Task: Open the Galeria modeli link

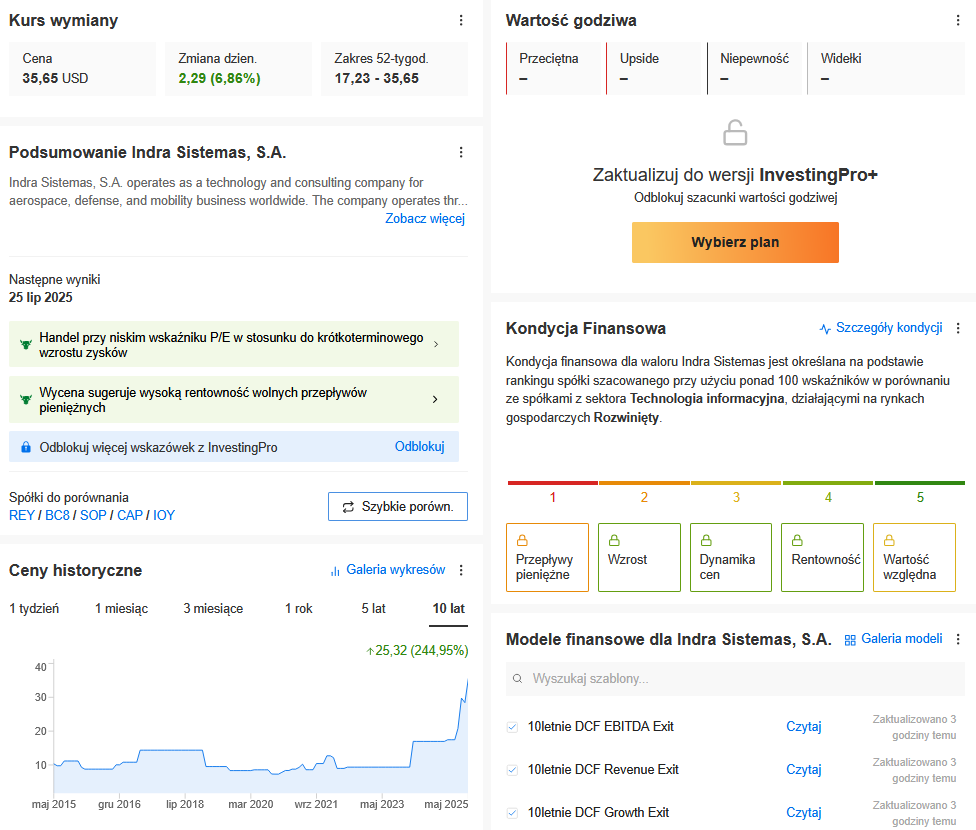Action: [902, 639]
